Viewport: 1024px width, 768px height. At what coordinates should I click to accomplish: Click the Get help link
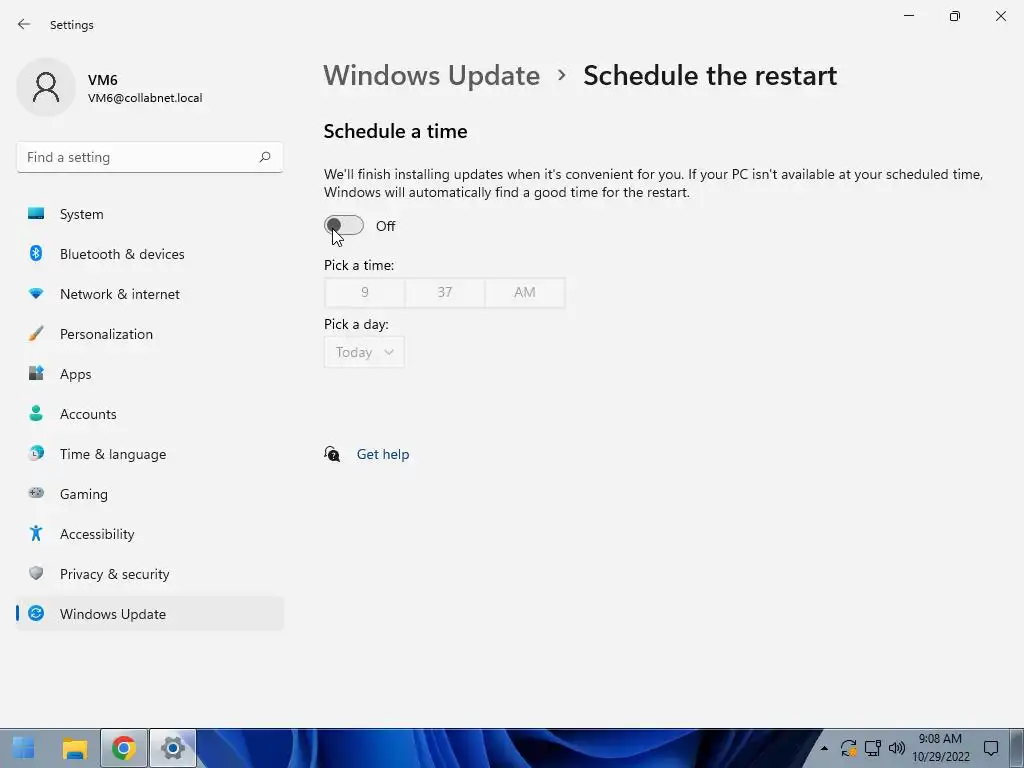pos(383,454)
